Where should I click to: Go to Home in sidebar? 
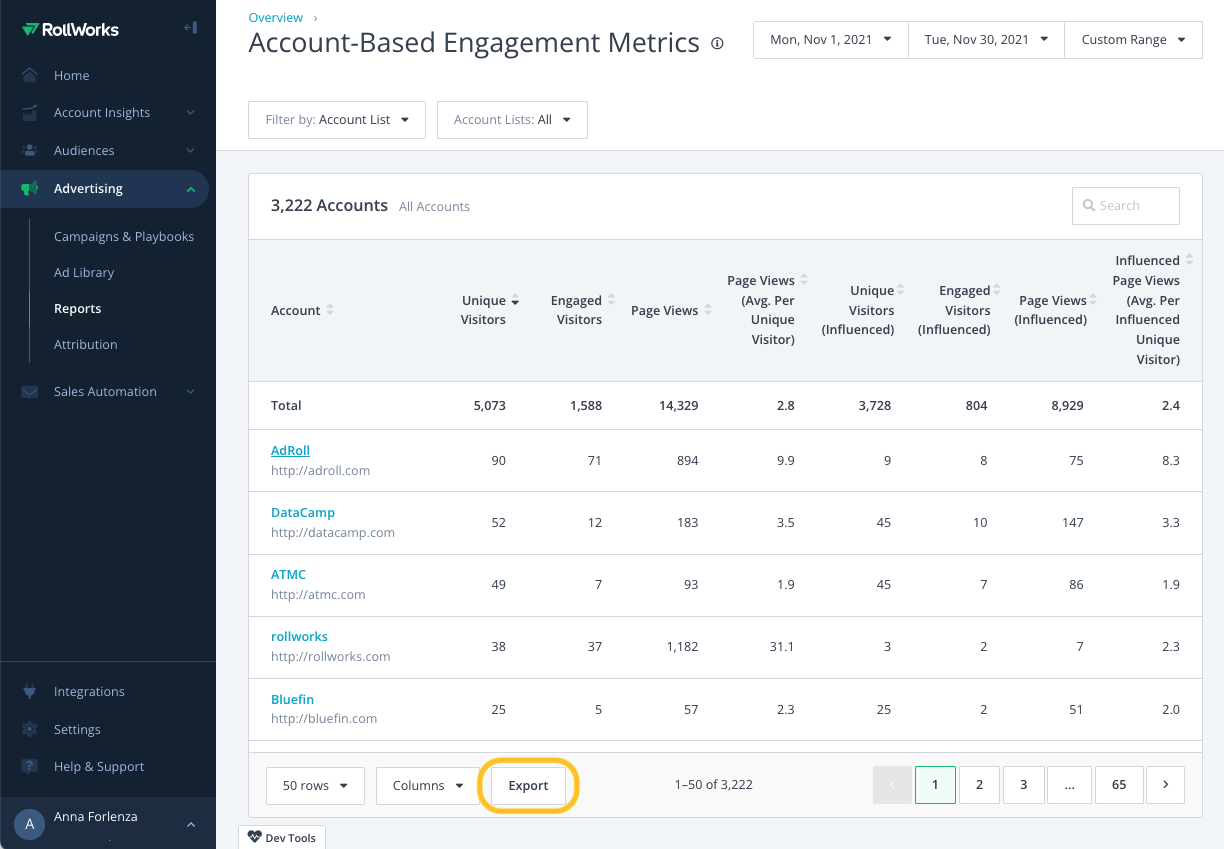[72, 75]
